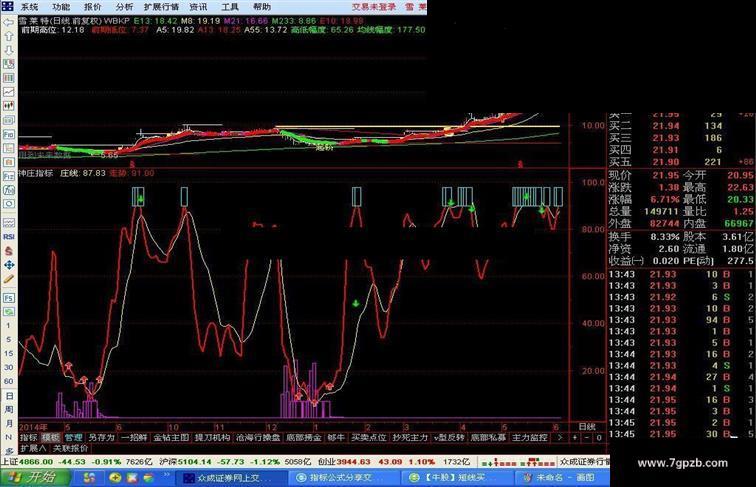This screenshot has height=487, width=756.
Task: Expand more indicator tabs with > arrow
Action: pyautogui.click(x=560, y=437)
